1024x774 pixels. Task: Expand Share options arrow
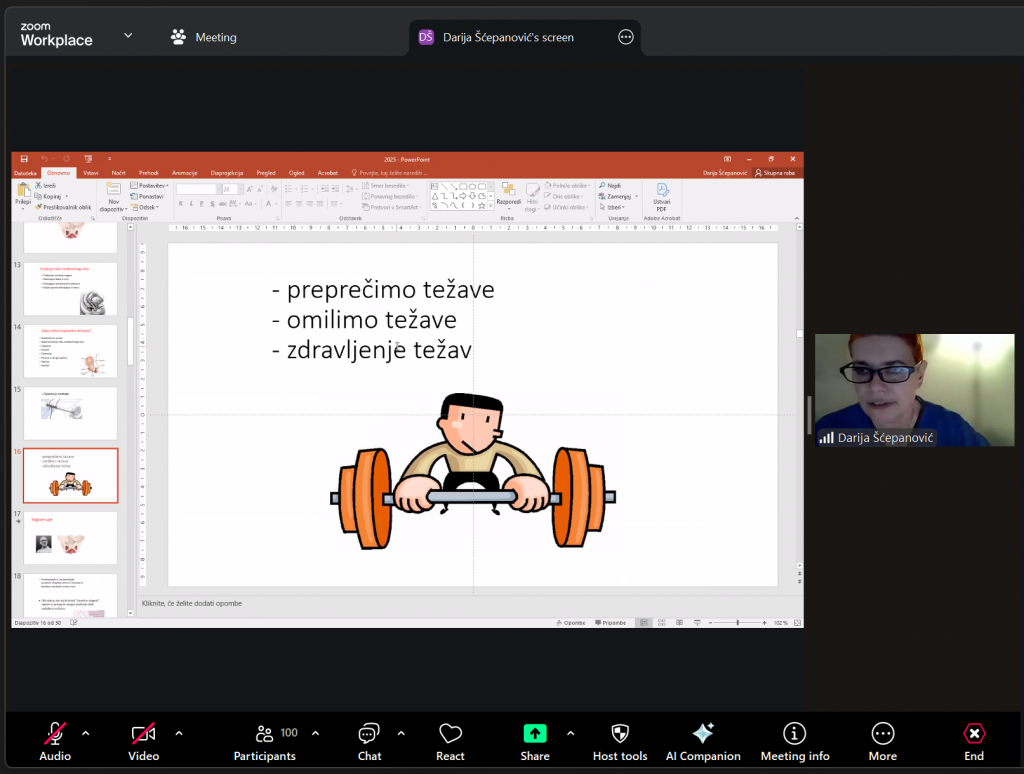coord(571,733)
